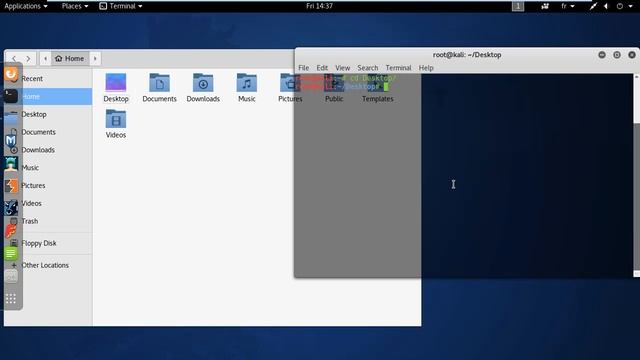
Task: Open the Music folder icon in Files
Action: 247,83
